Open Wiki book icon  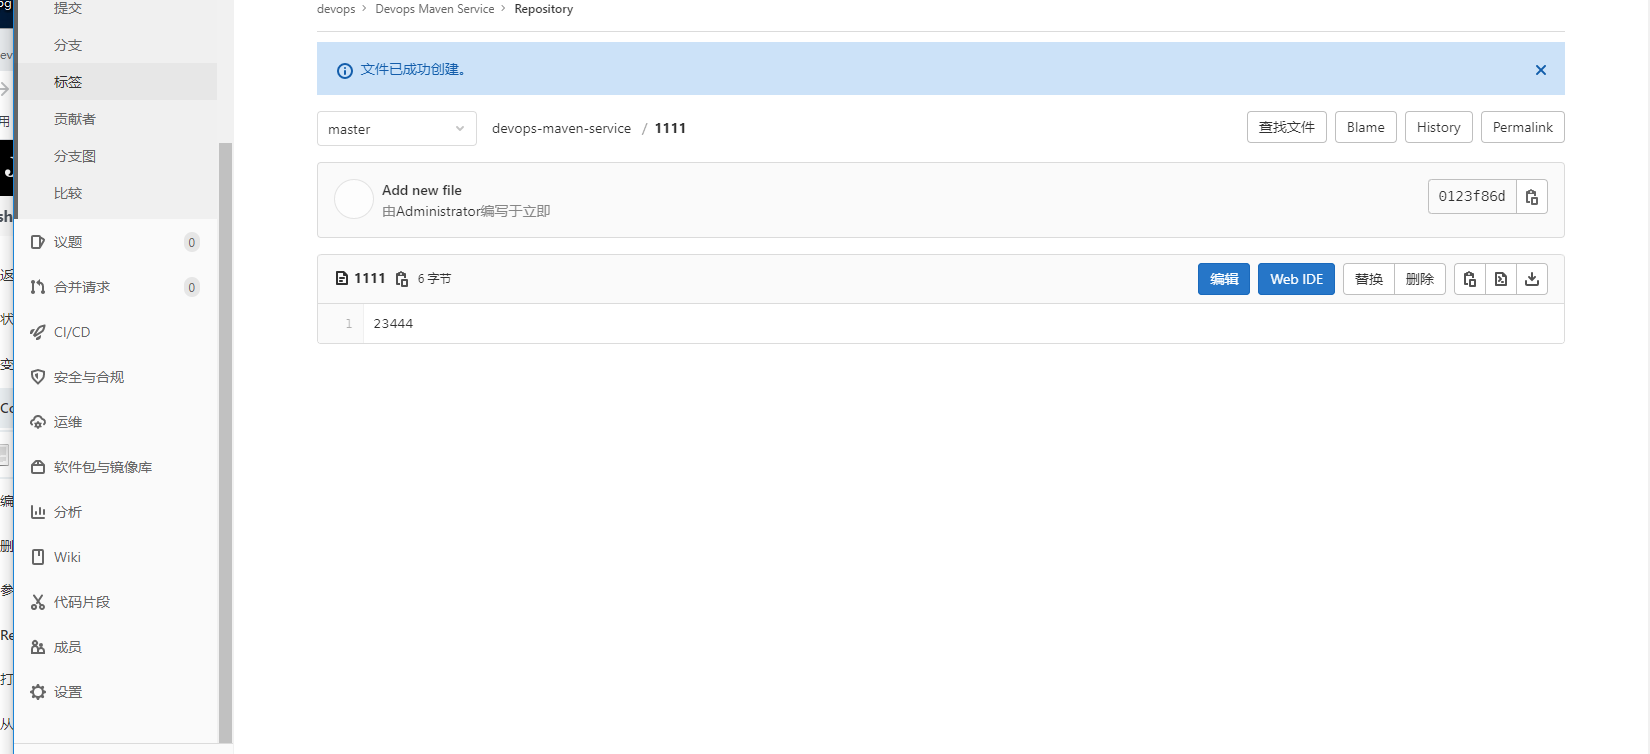coord(38,557)
